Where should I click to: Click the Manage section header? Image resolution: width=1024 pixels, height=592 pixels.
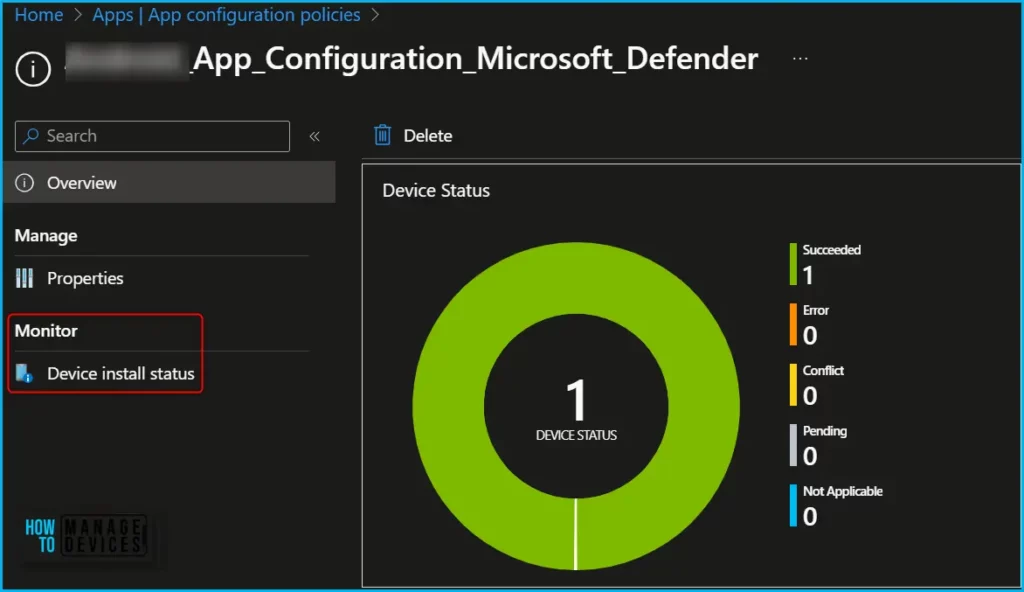pyautogui.click(x=46, y=235)
